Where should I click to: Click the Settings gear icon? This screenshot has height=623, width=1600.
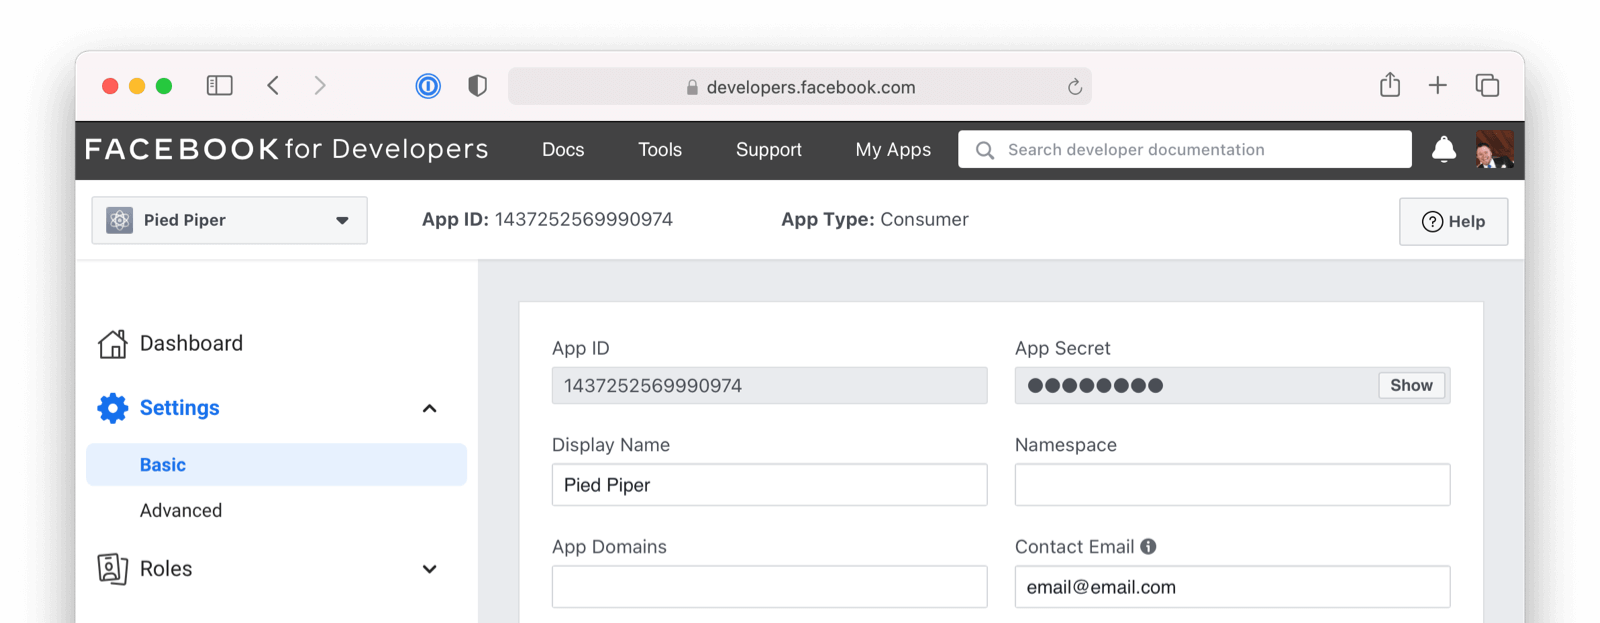tap(113, 408)
